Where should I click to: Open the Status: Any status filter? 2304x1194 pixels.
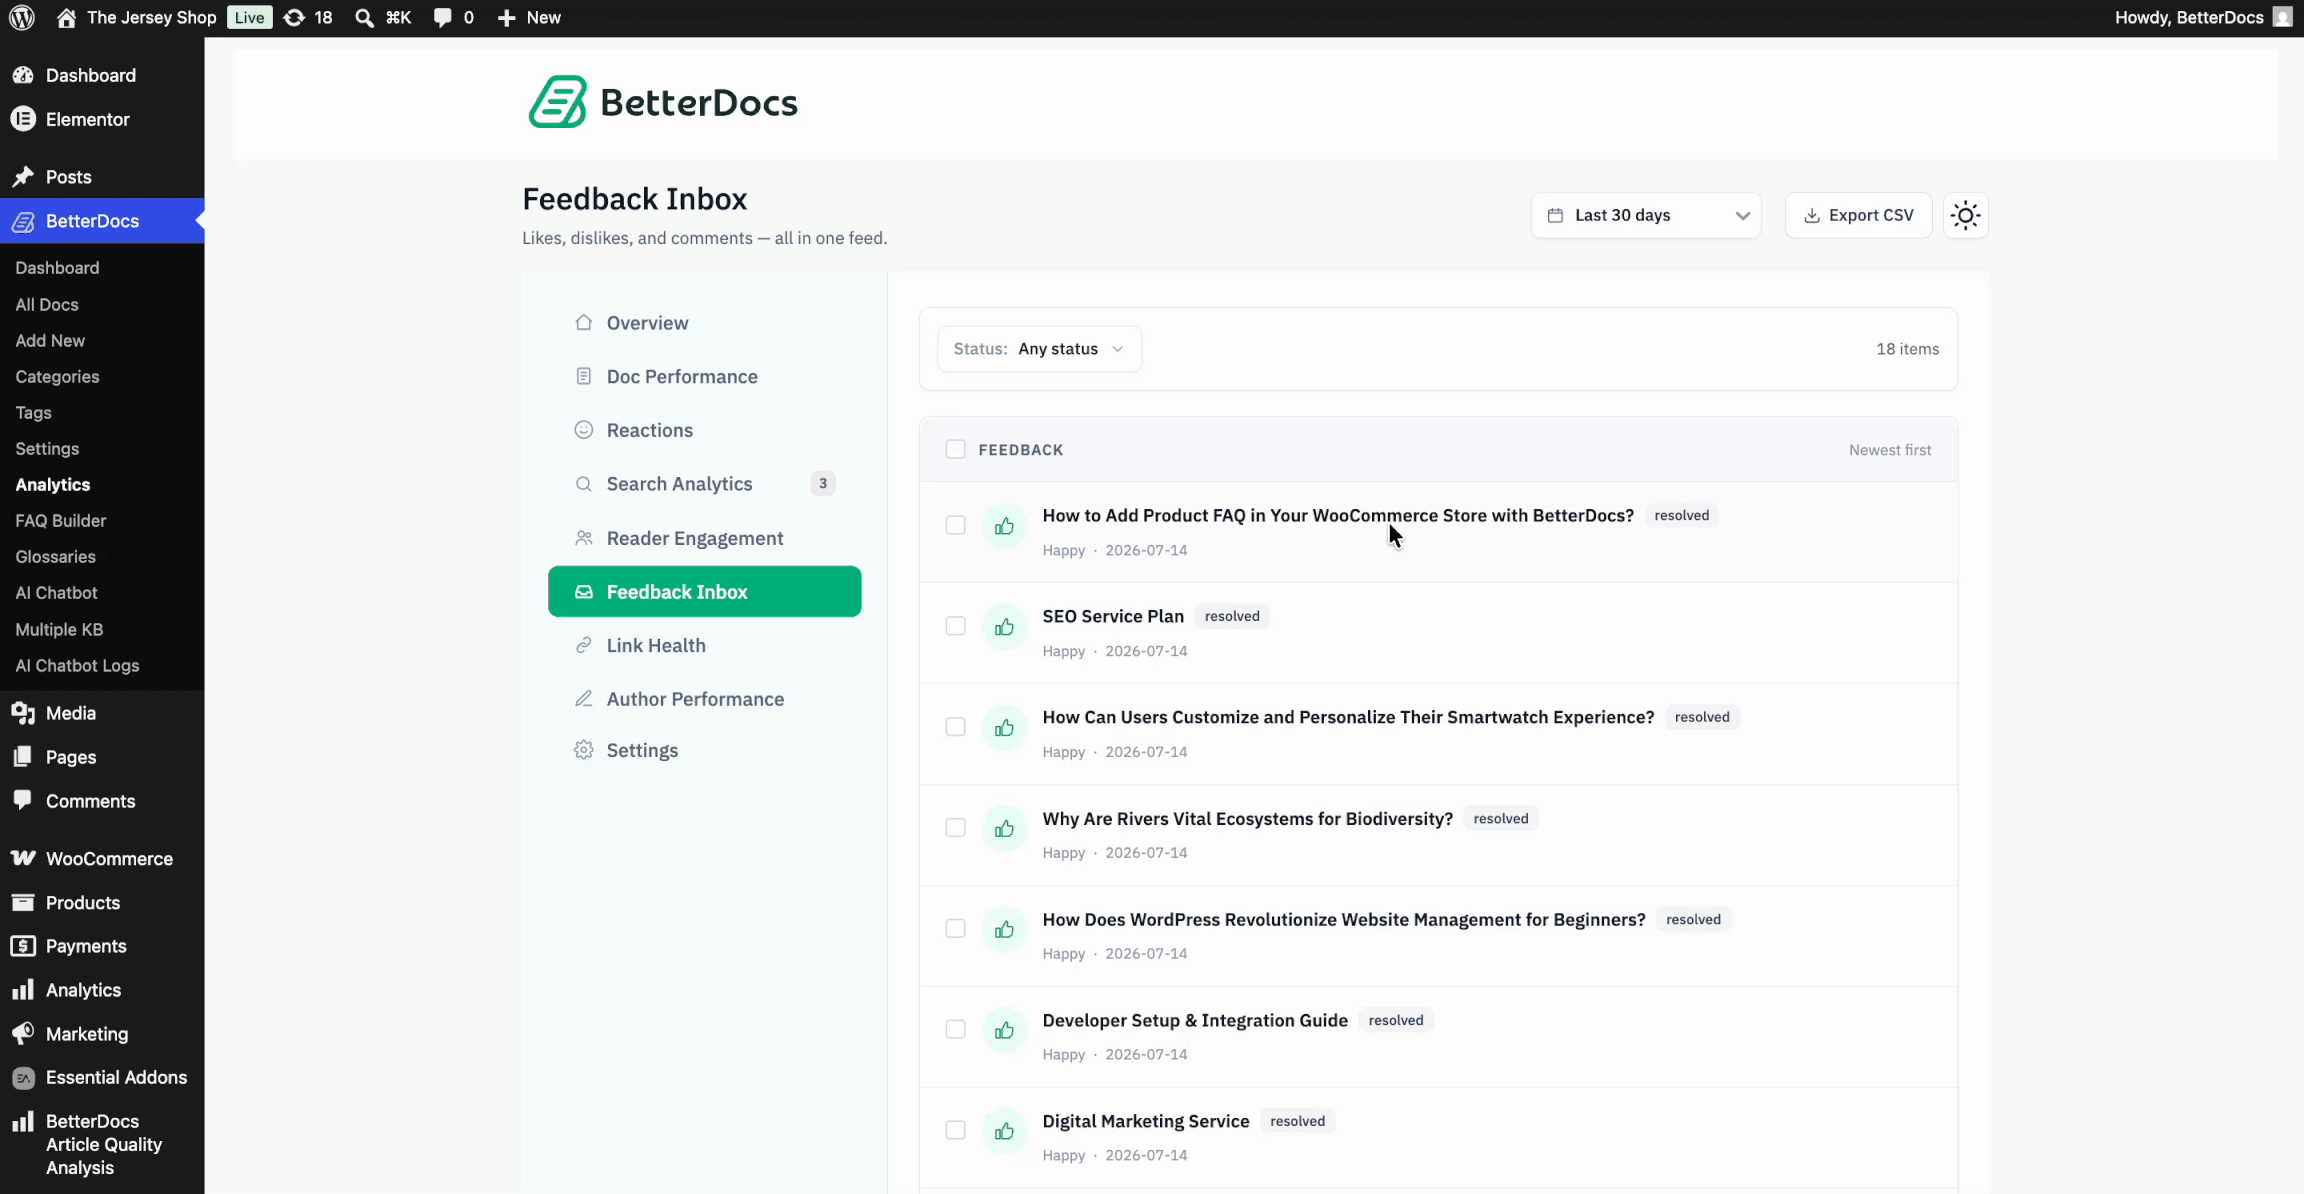tap(1039, 349)
